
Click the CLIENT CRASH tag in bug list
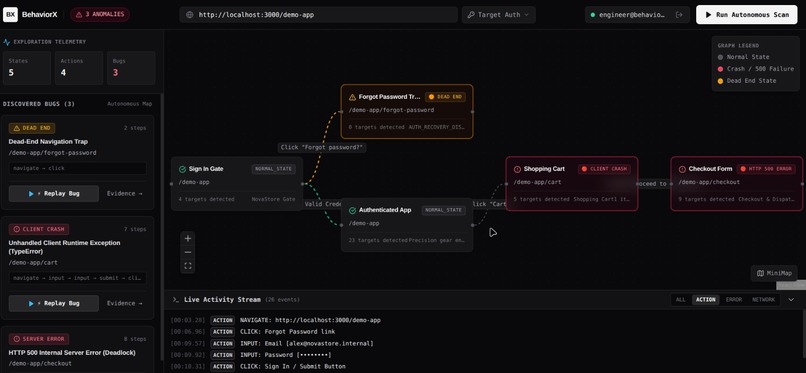(39, 229)
